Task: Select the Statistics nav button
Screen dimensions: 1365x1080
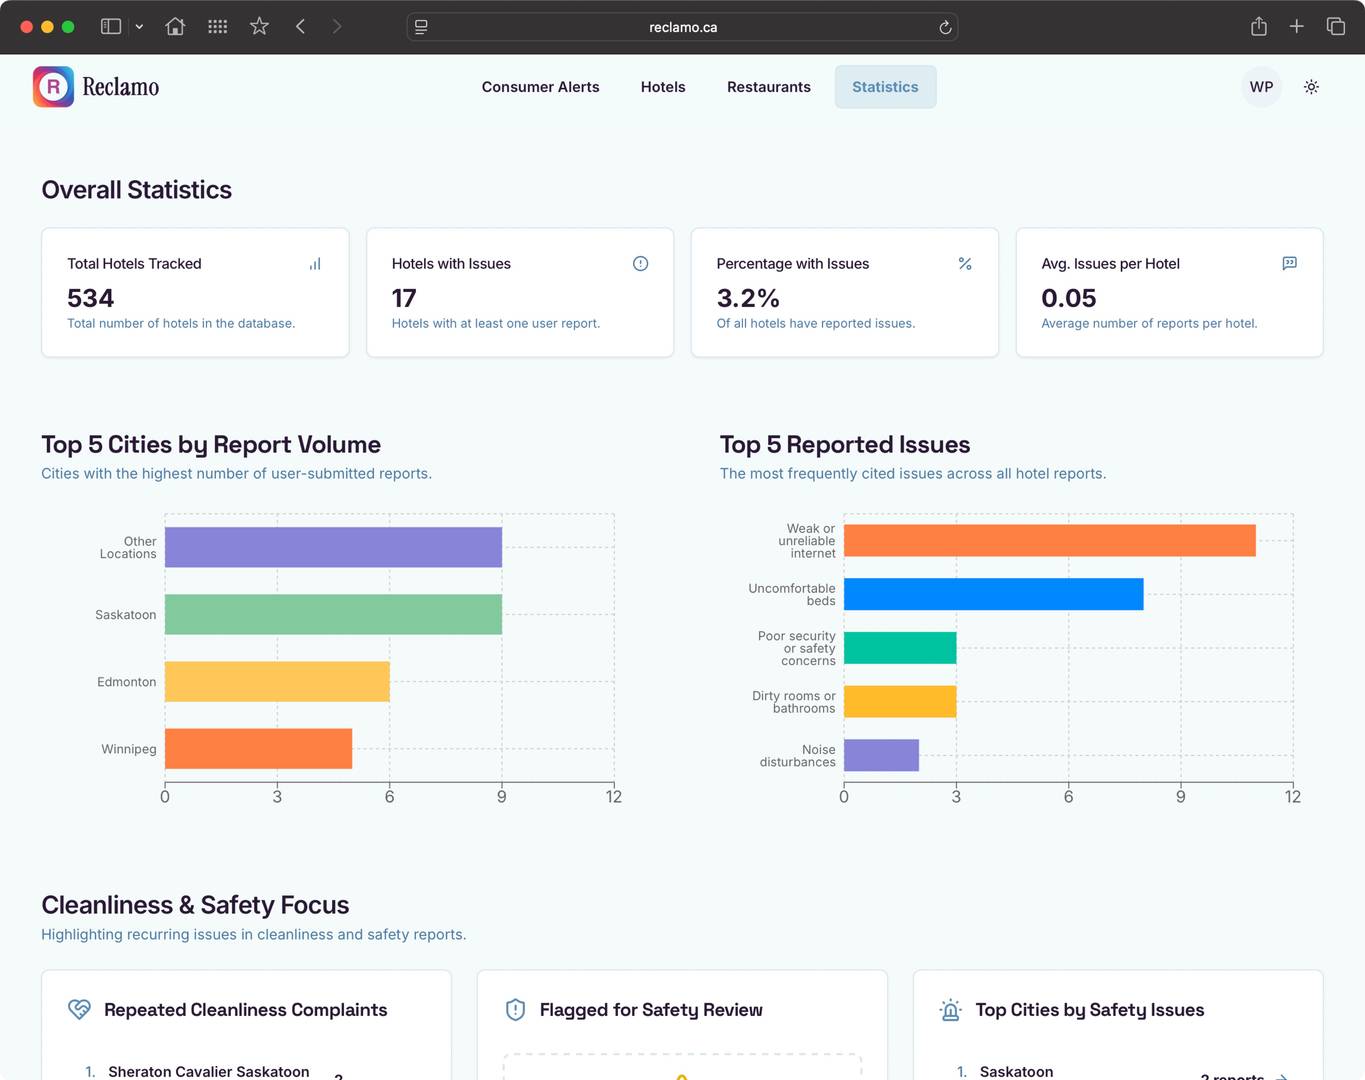Action: point(885,87)
